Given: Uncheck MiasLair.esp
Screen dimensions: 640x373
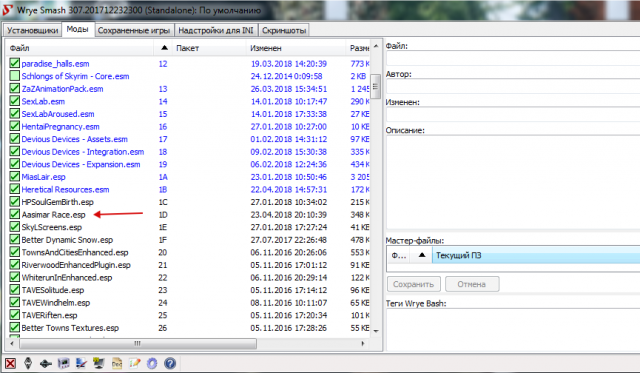Looking at the screenshot, I should (15, 177).
